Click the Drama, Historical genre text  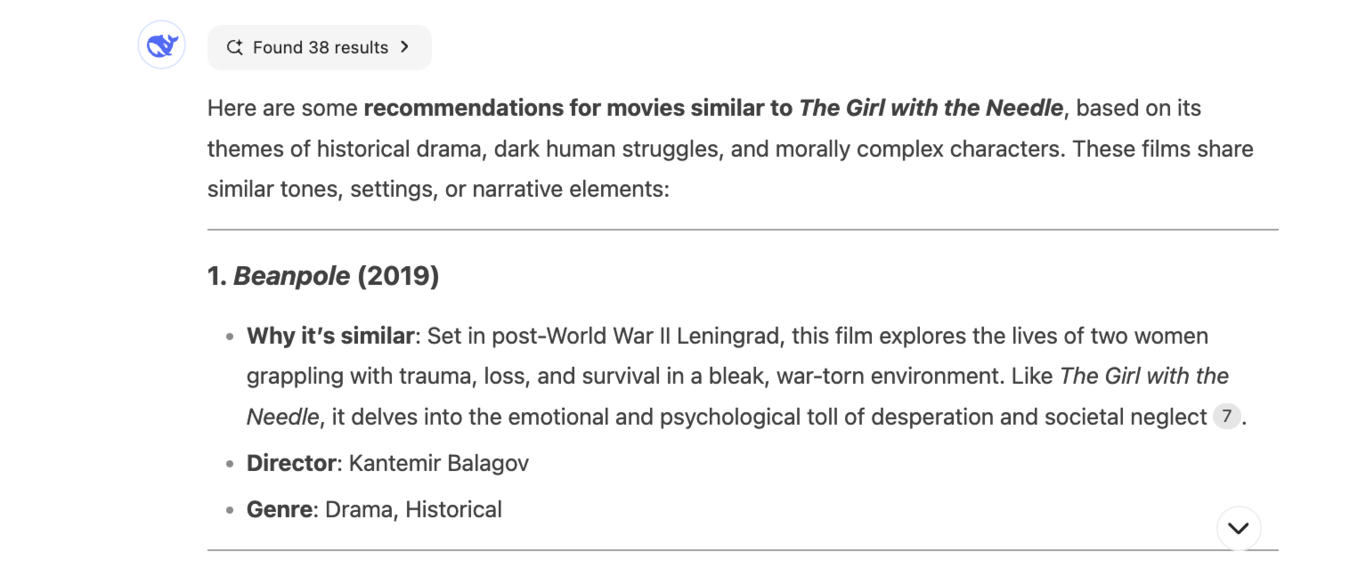tap(414, 509)
